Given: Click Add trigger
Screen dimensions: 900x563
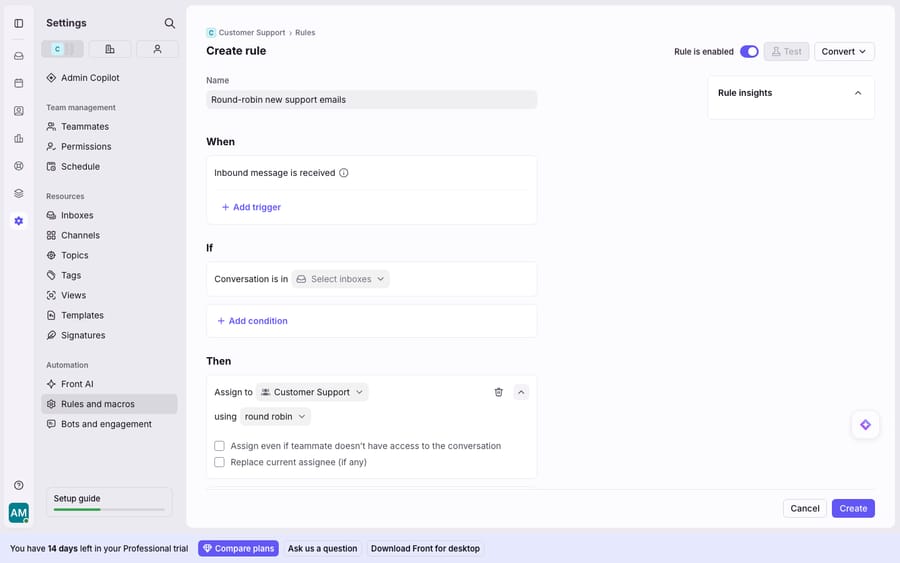Looking at the screenshot, I should [251, 207].
